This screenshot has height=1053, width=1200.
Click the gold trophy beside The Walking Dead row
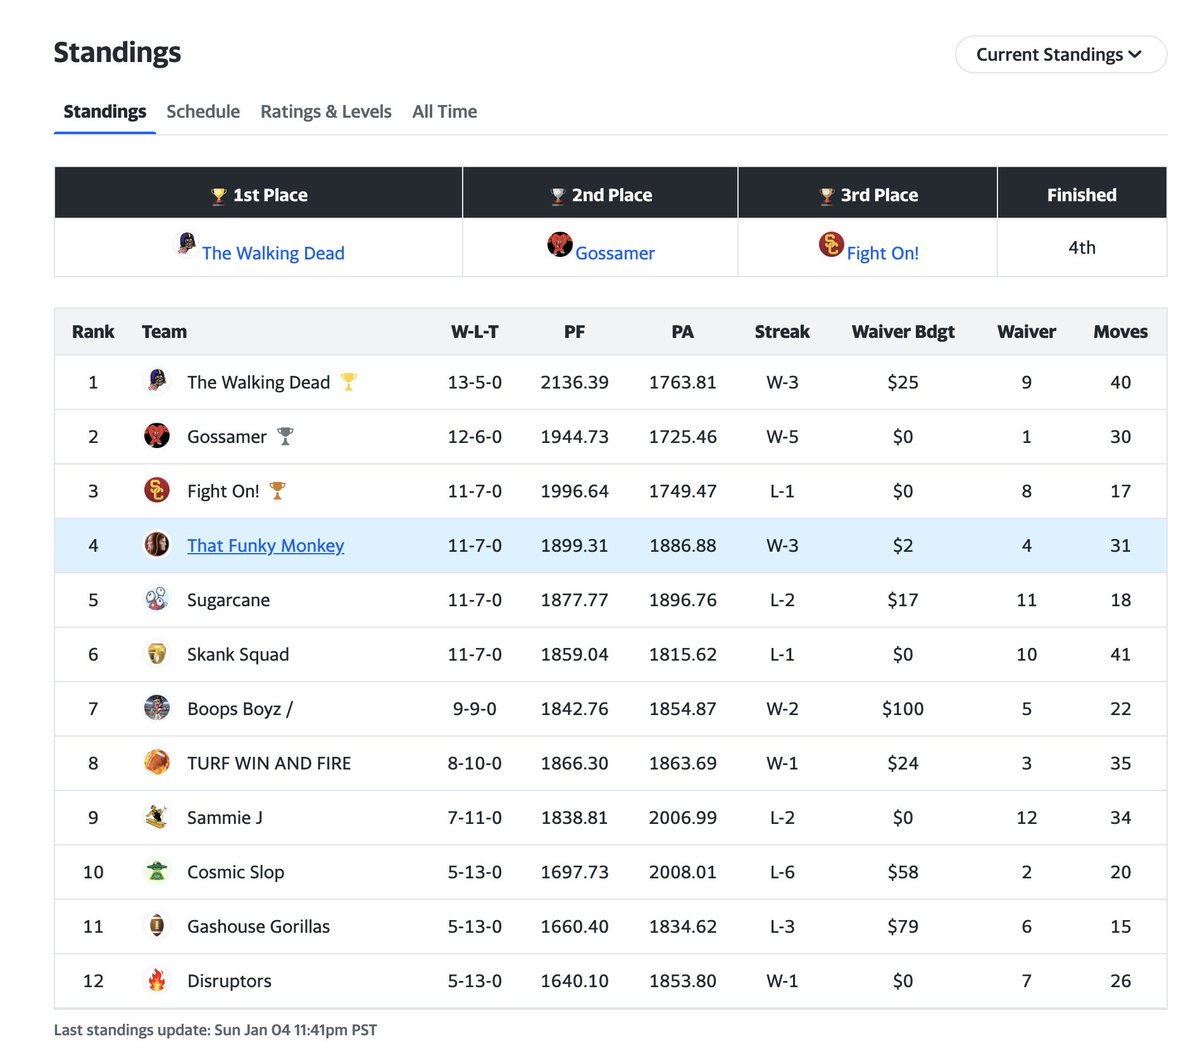(x=348, y=382)
